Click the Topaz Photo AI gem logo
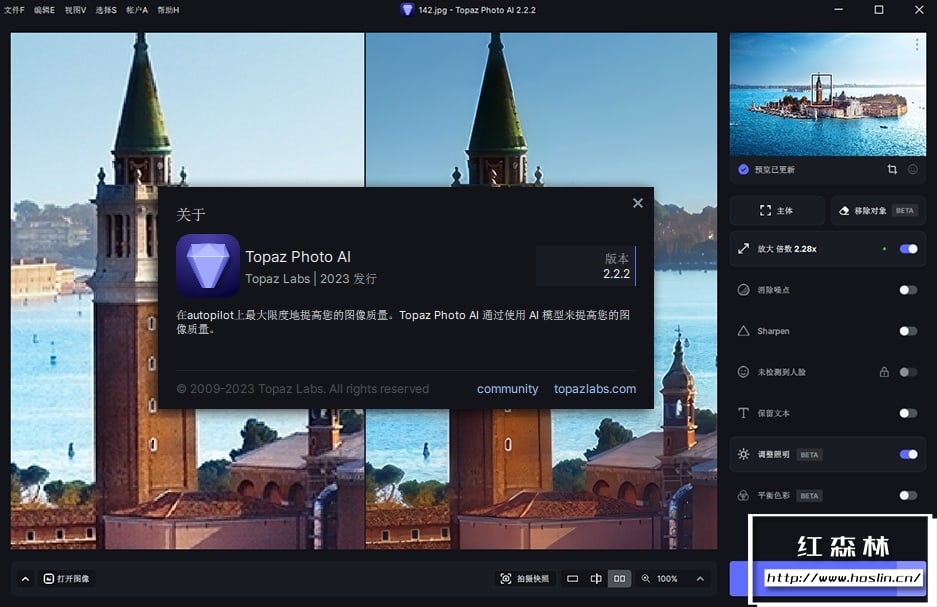 (x=208, y=266)
